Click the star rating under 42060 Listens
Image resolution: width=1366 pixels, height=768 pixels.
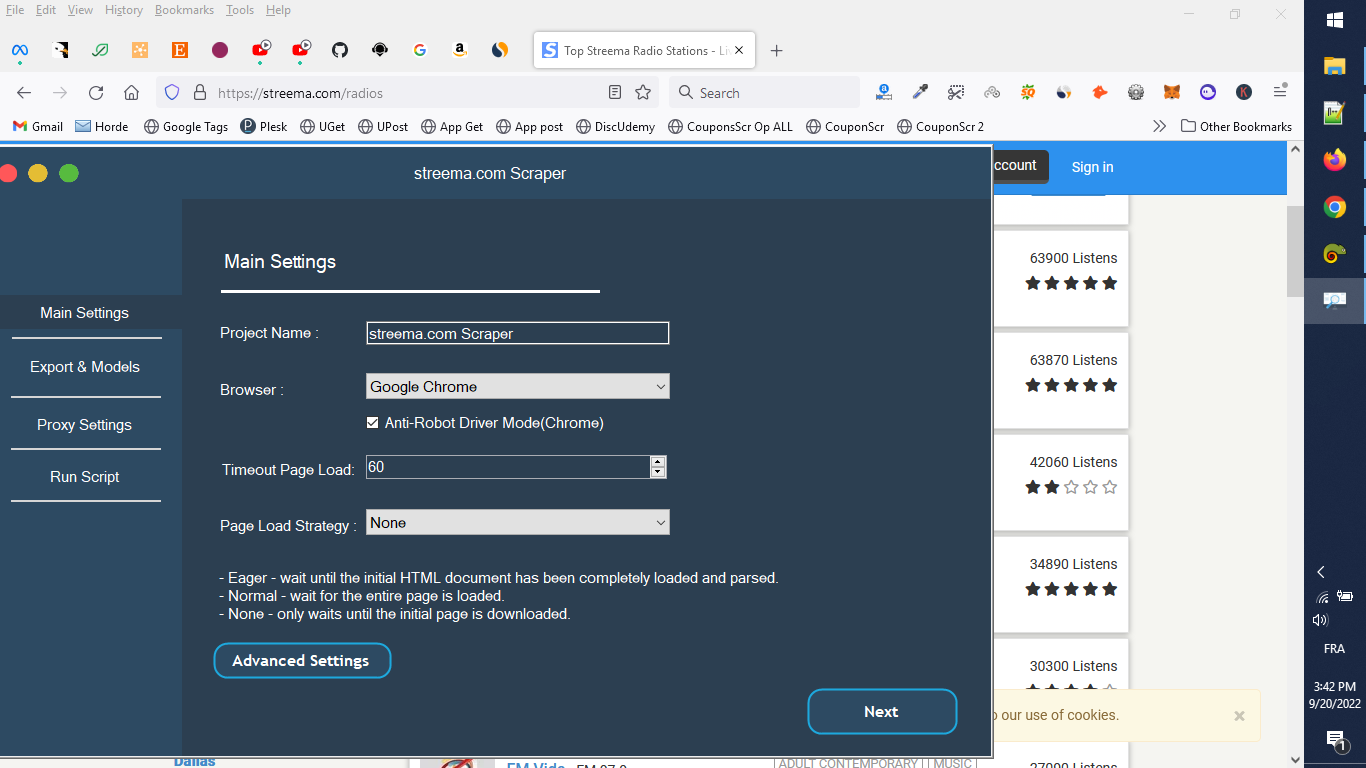[x=1071, y=487]
